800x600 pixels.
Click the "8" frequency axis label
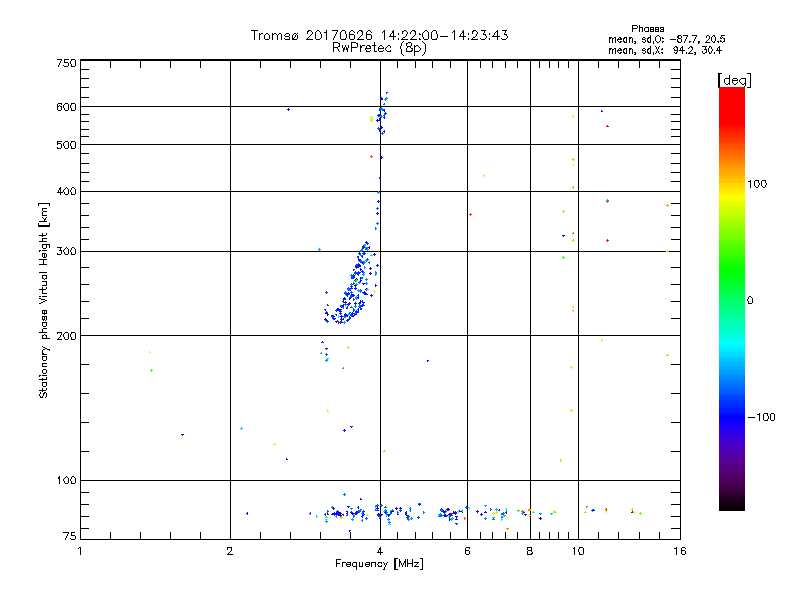(x=530, y=551)
